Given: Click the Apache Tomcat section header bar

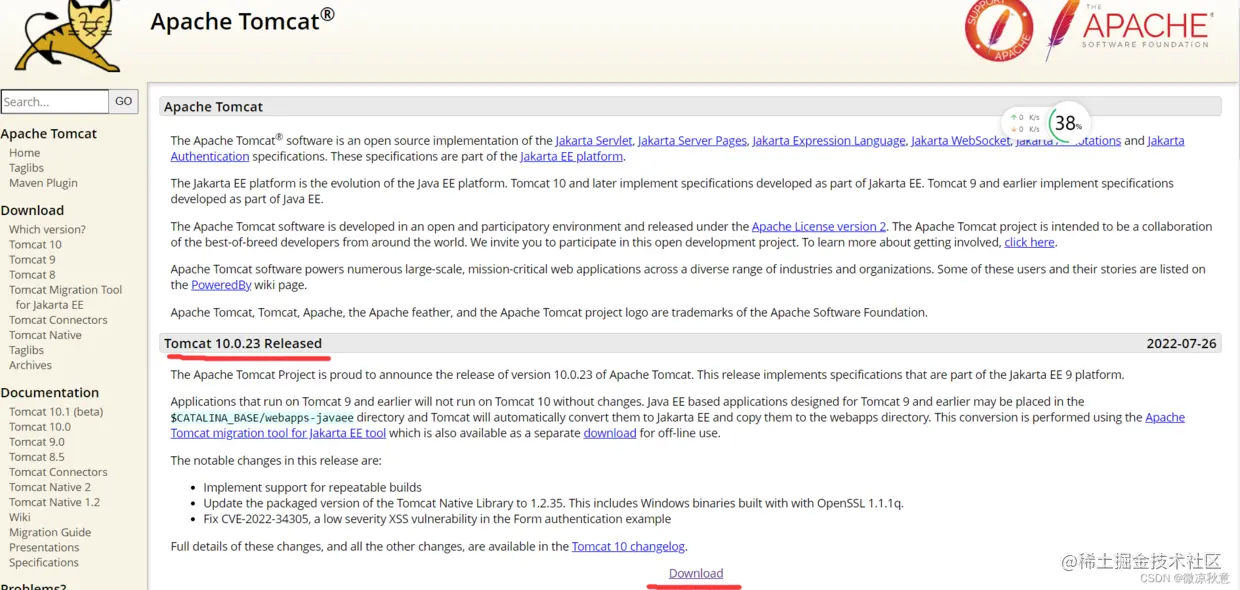Looking at the screenshot, I should 690,106.
